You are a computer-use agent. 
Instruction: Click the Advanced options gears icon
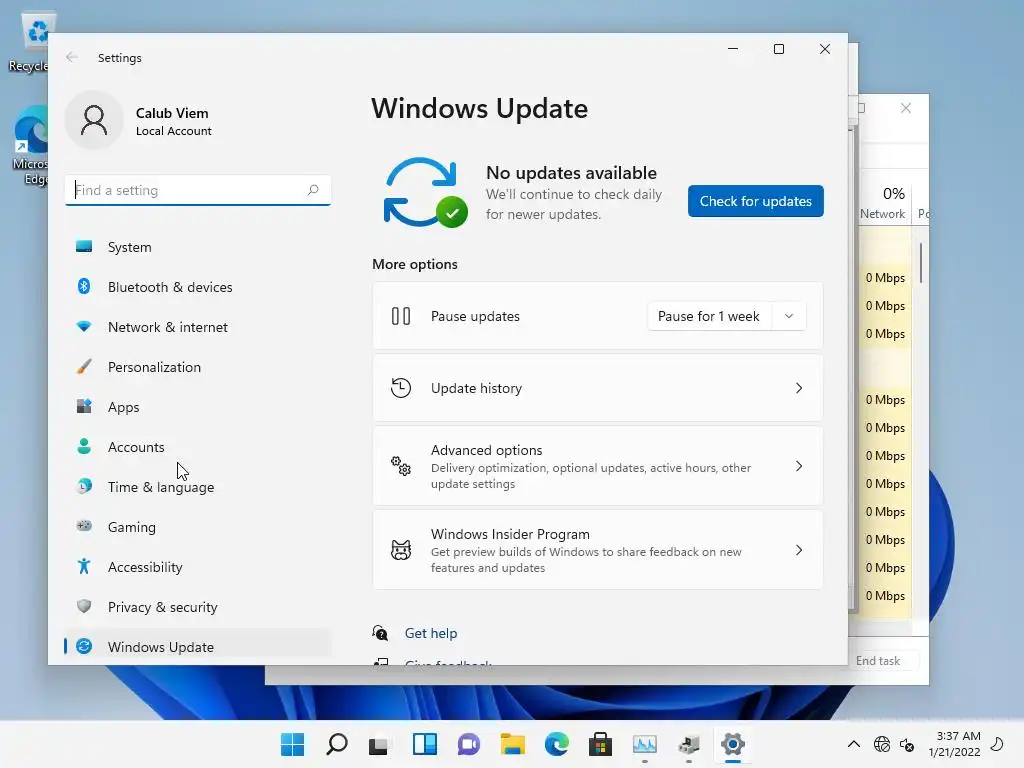coord(401,466)
